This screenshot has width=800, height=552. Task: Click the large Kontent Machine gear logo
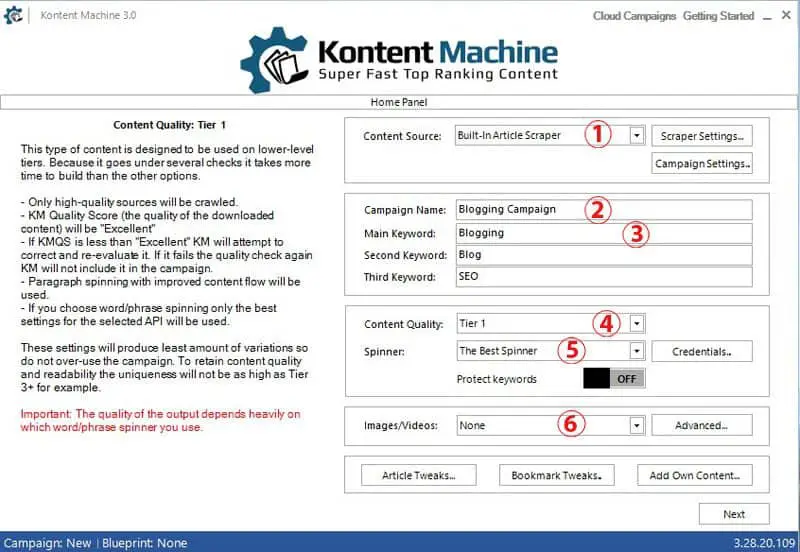(273, 61)
